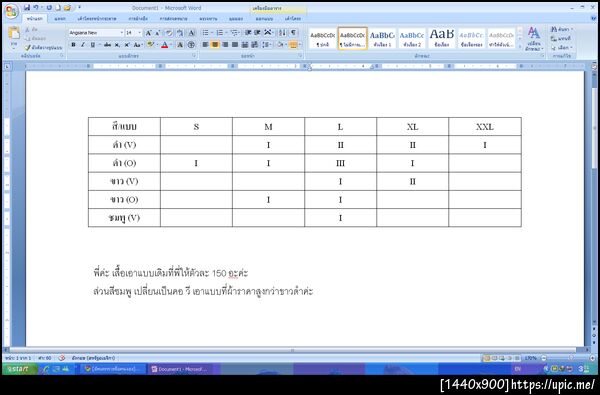
Task: Open the Page Layout ribbon tab
Action: tap(97, 18)
